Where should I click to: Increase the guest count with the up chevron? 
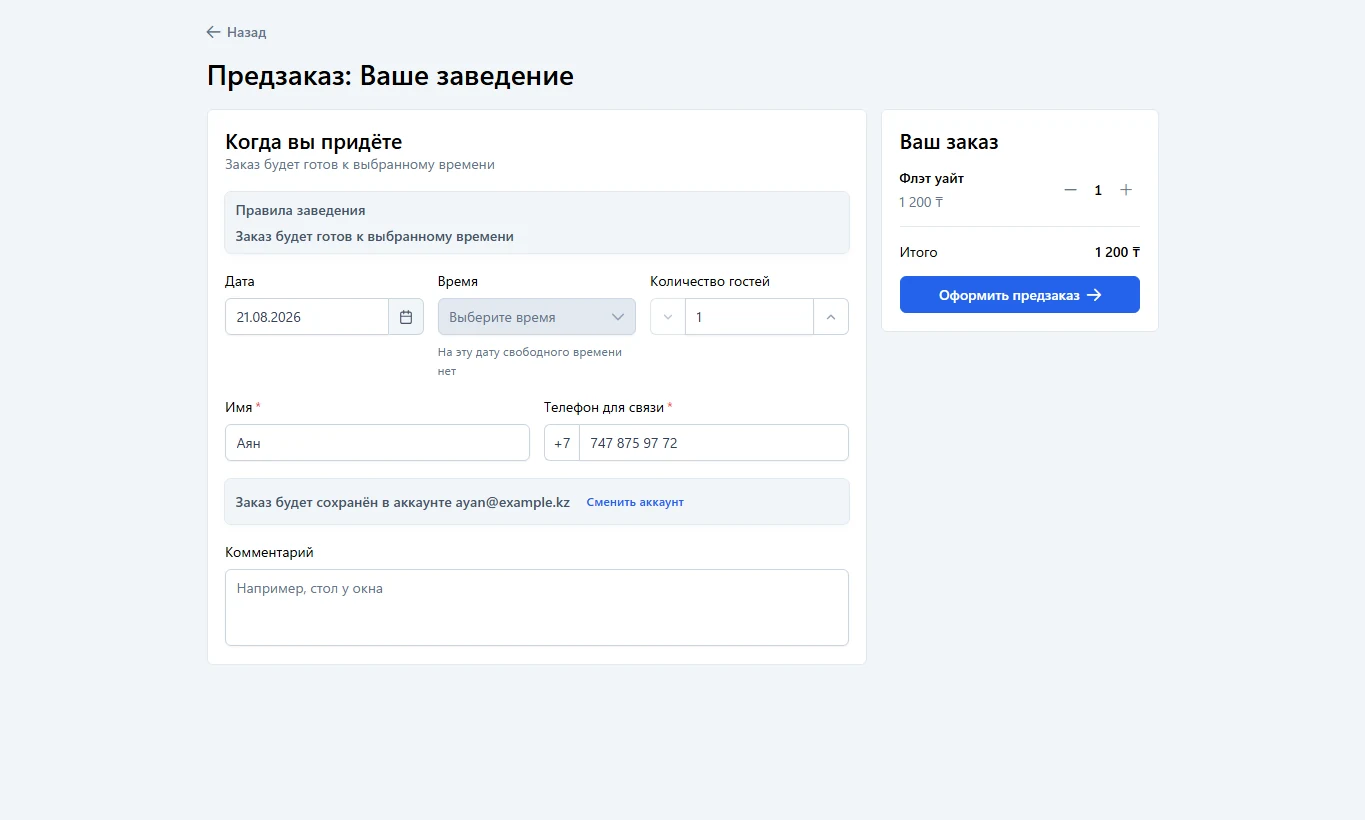[831, 317]
